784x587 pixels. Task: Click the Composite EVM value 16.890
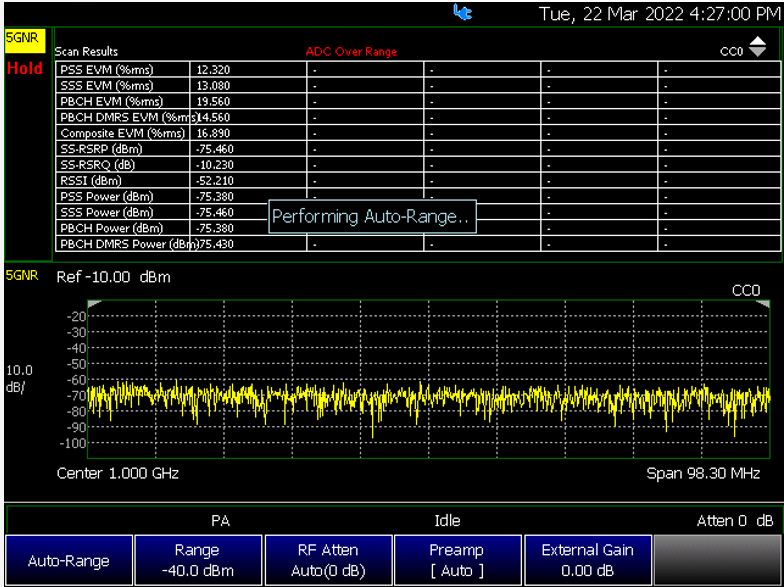[x=214, y=134]
